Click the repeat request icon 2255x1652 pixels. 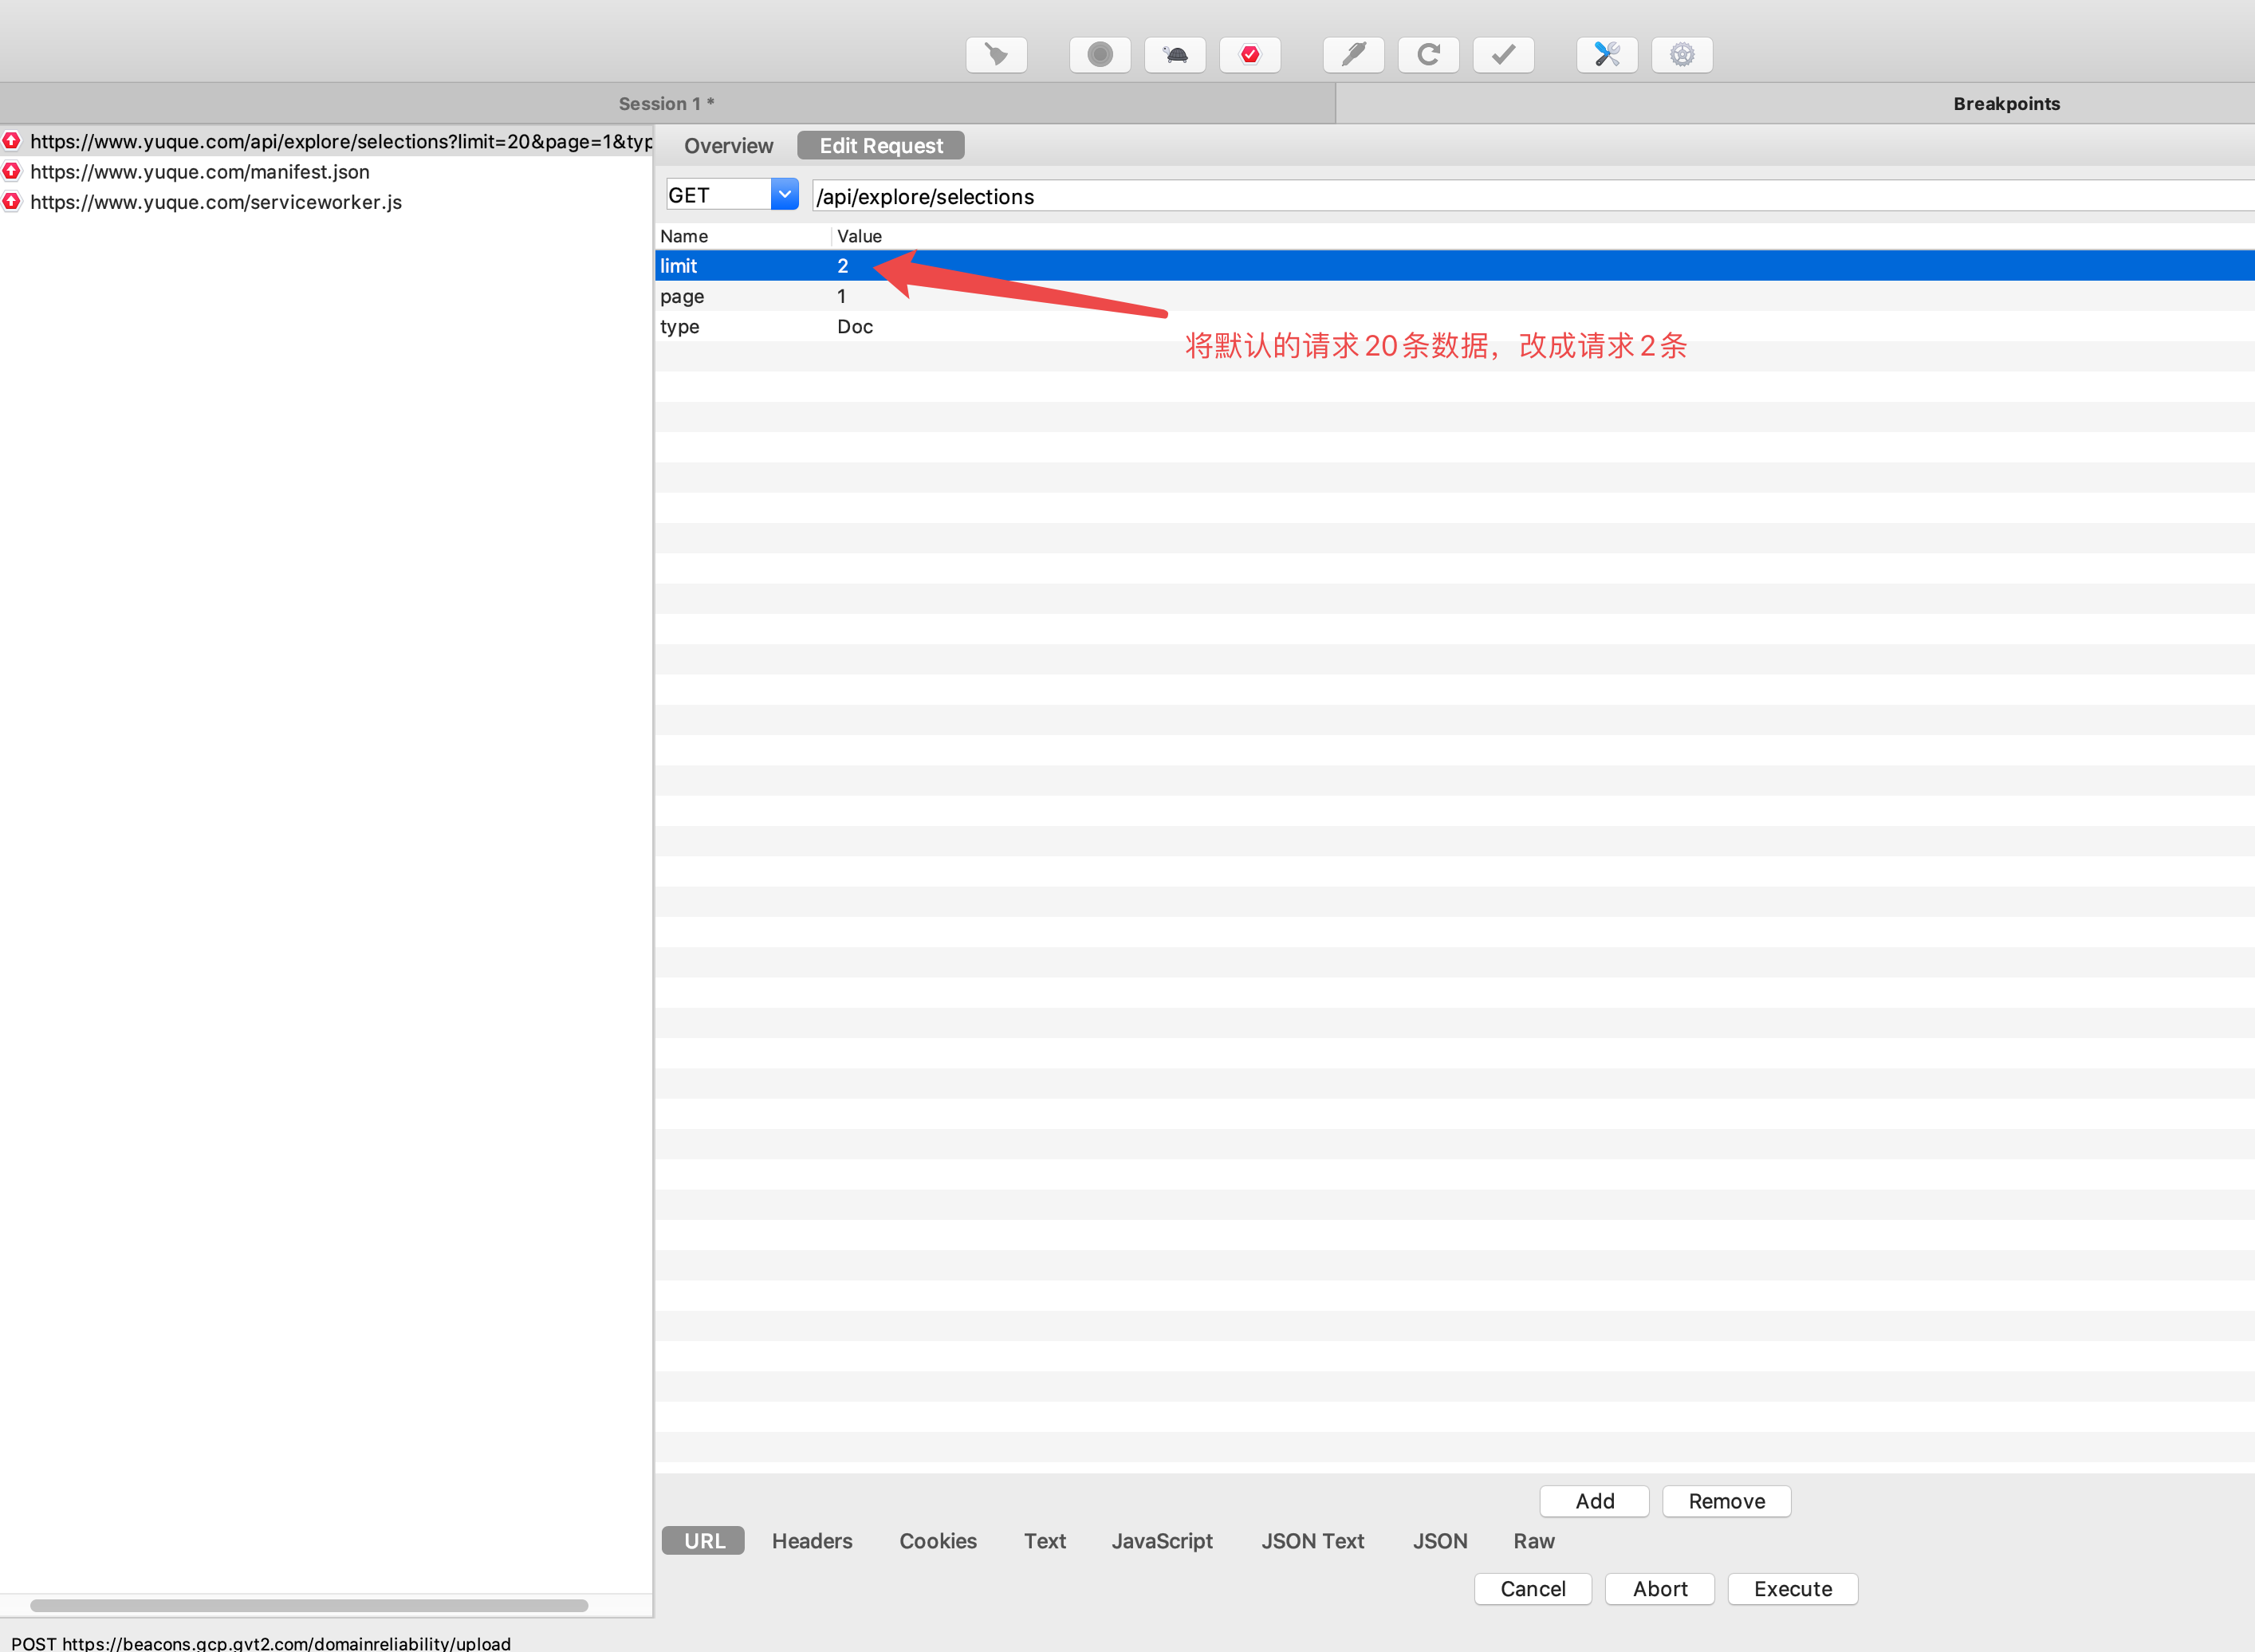pyautogui.click(x=1428, y=54)
